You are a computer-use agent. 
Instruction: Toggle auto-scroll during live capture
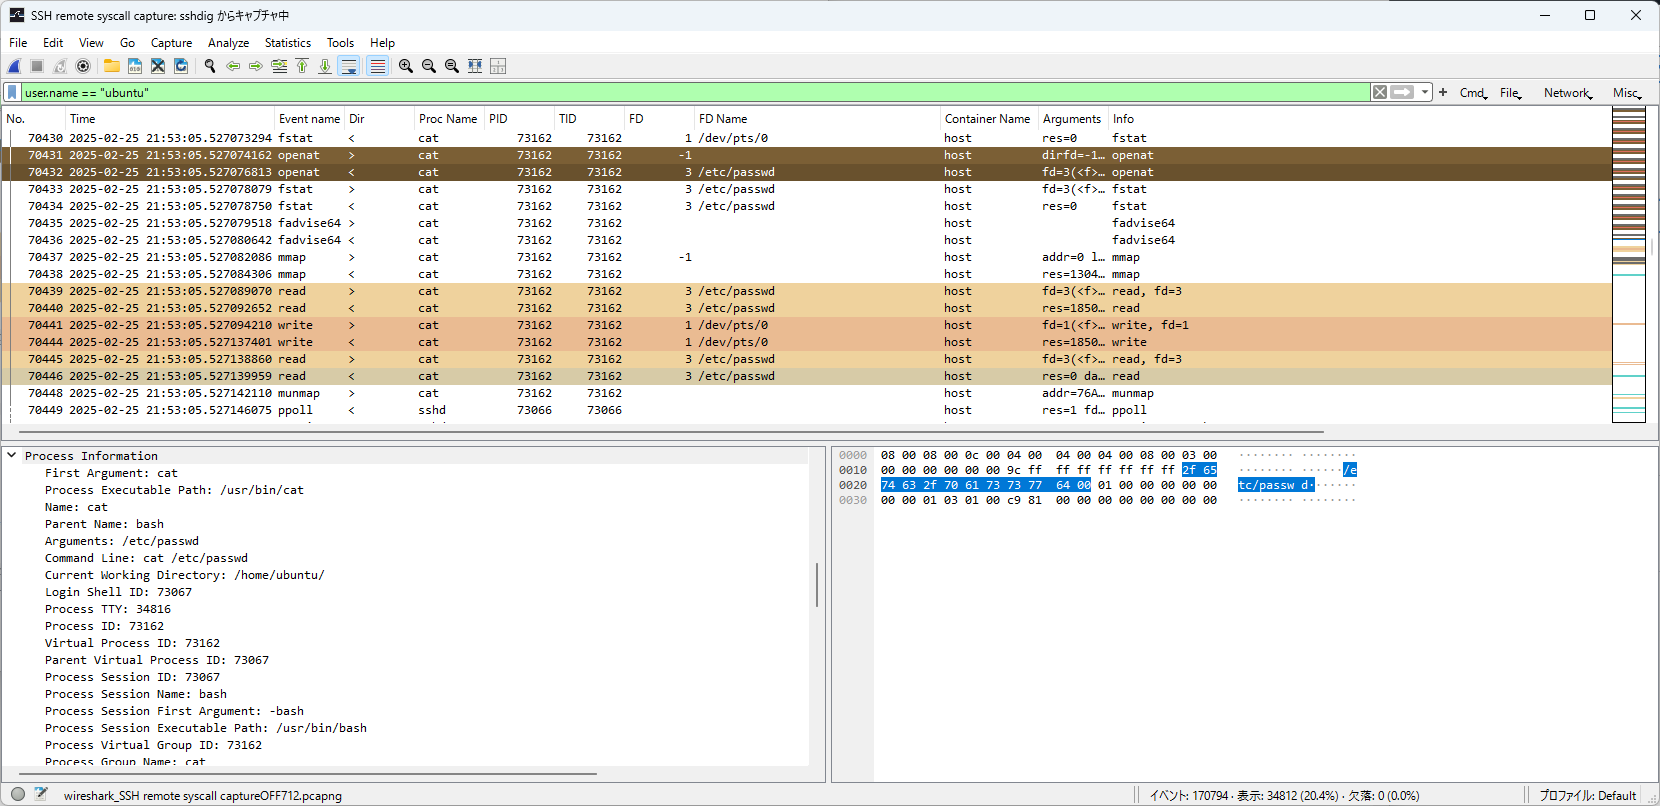(349, 66)
